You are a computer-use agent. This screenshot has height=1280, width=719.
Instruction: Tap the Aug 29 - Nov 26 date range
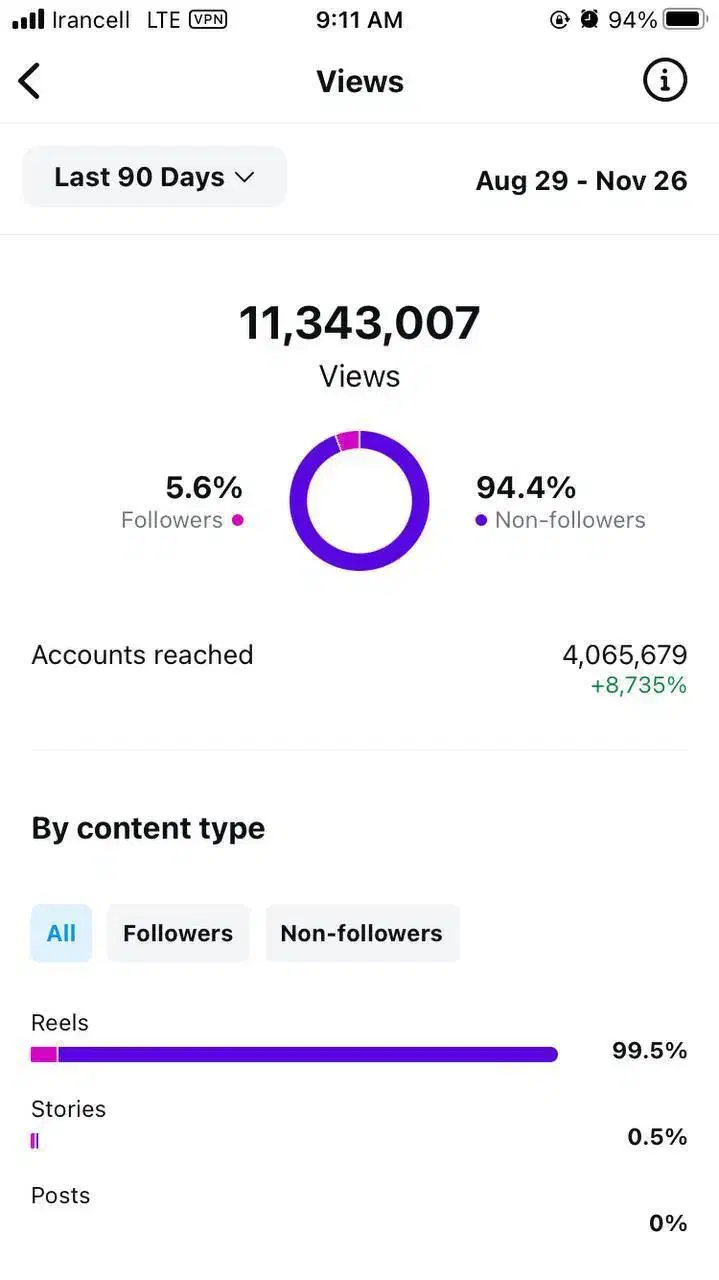581,181
